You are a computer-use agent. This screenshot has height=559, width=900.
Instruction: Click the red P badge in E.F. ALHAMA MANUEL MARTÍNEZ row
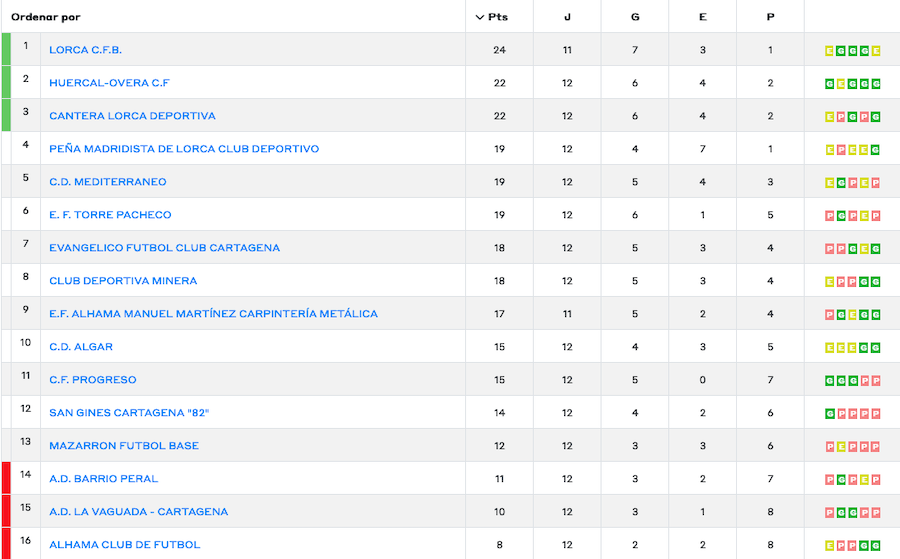[829, 315]
